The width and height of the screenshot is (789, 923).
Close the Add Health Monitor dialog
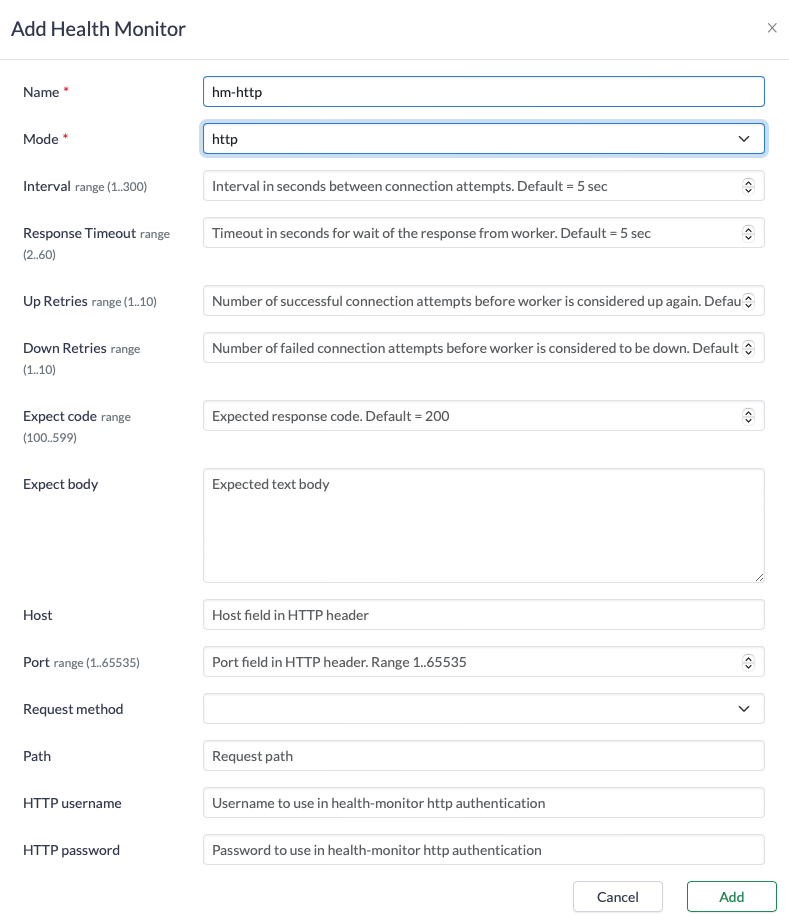772,28
